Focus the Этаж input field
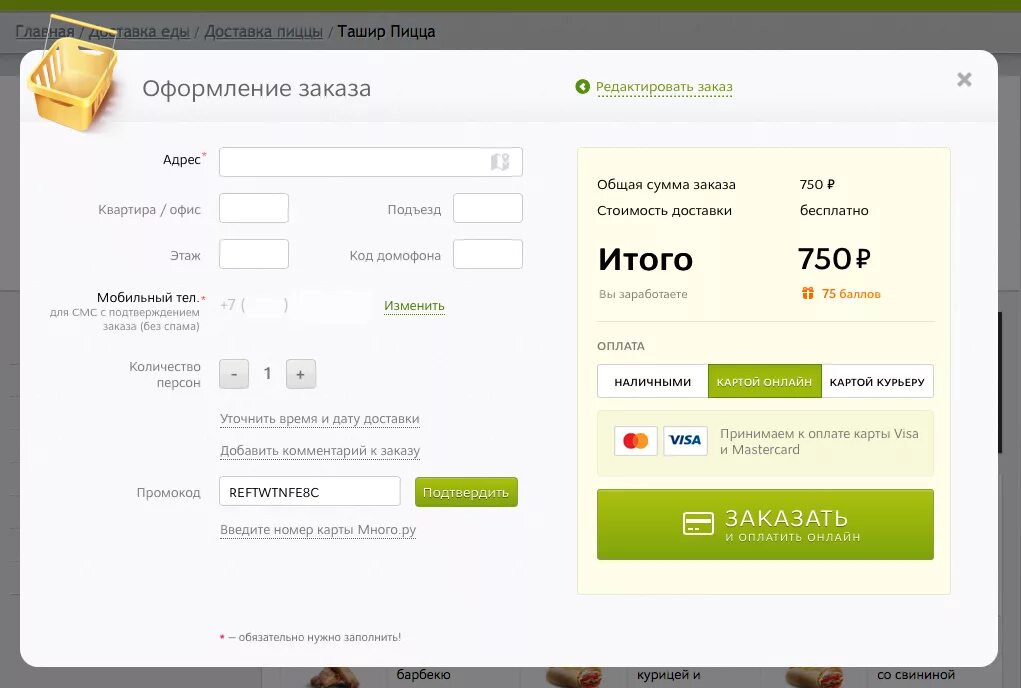Viewport: 1021px width, 688px height. (254, 254)
